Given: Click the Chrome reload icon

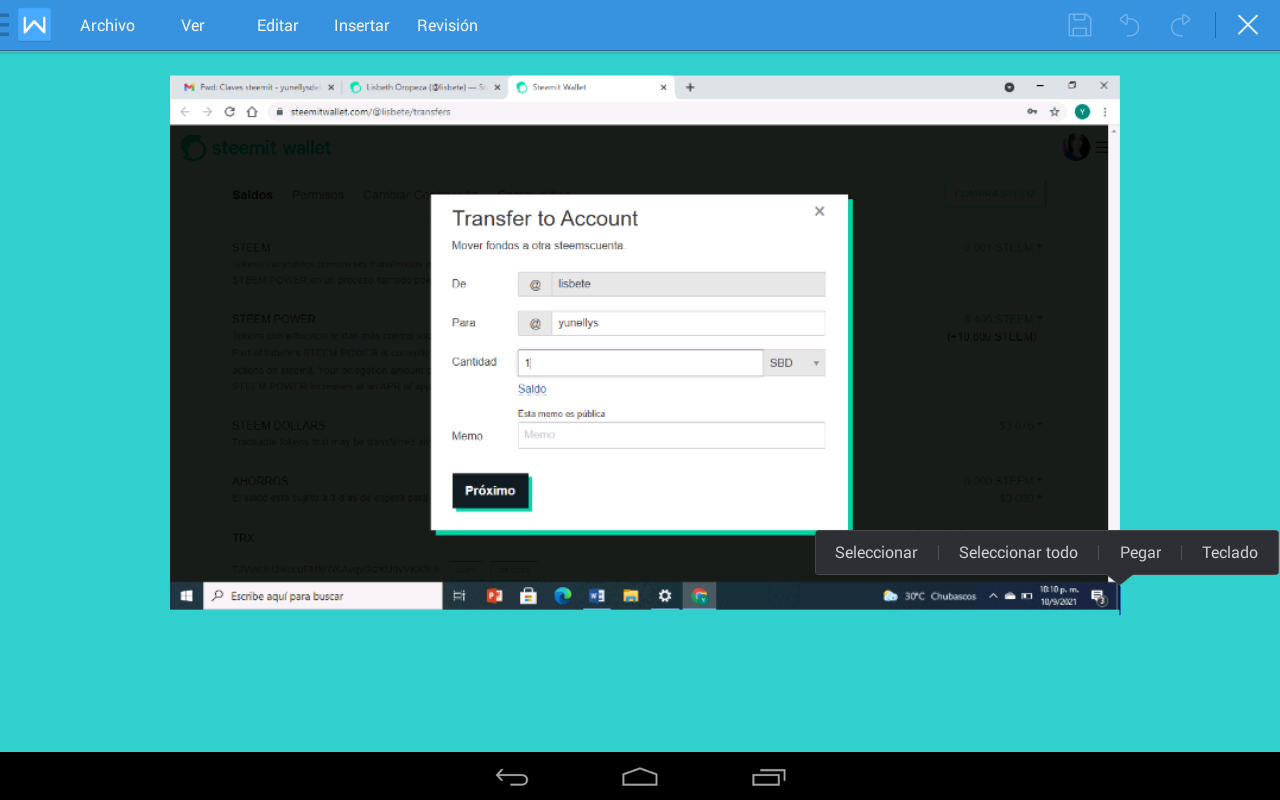Looking at the screenshot, I should [x=230, y=112].
